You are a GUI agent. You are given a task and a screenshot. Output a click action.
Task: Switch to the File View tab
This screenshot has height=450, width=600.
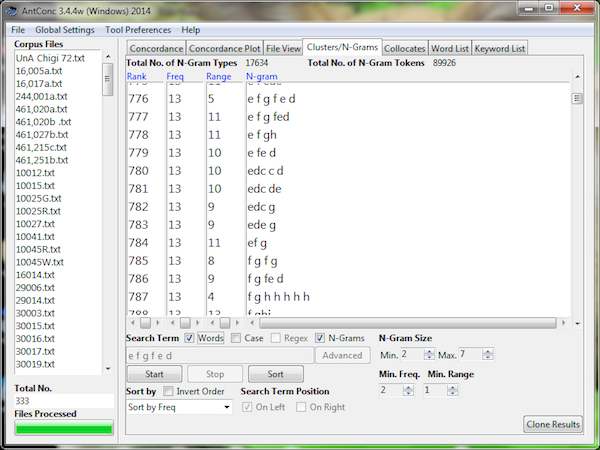(x=283, y=49)
